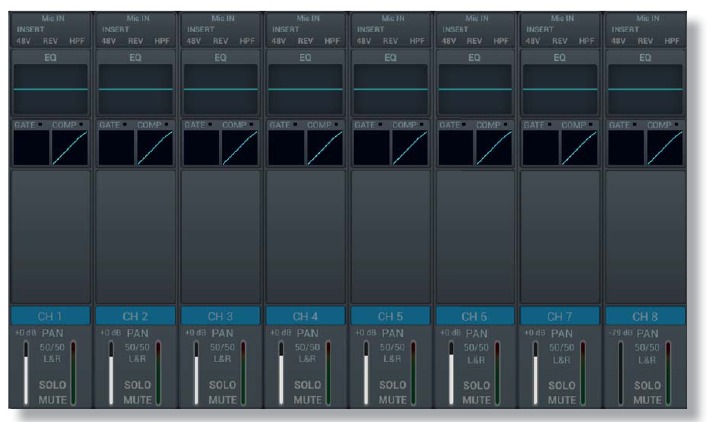Open the gate display on CH 6

pos(456,148)
